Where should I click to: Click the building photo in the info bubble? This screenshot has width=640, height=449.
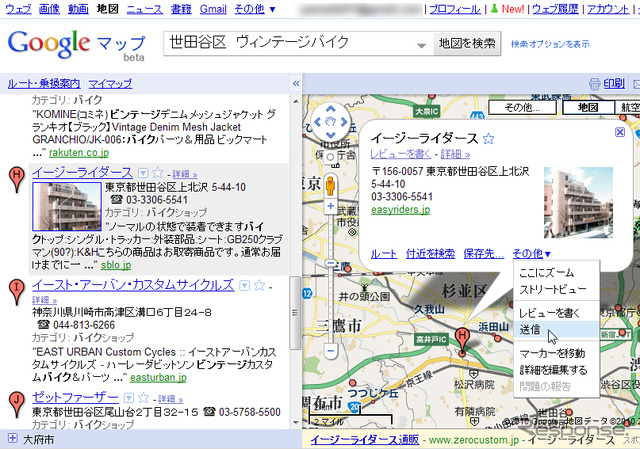(578, 202)
